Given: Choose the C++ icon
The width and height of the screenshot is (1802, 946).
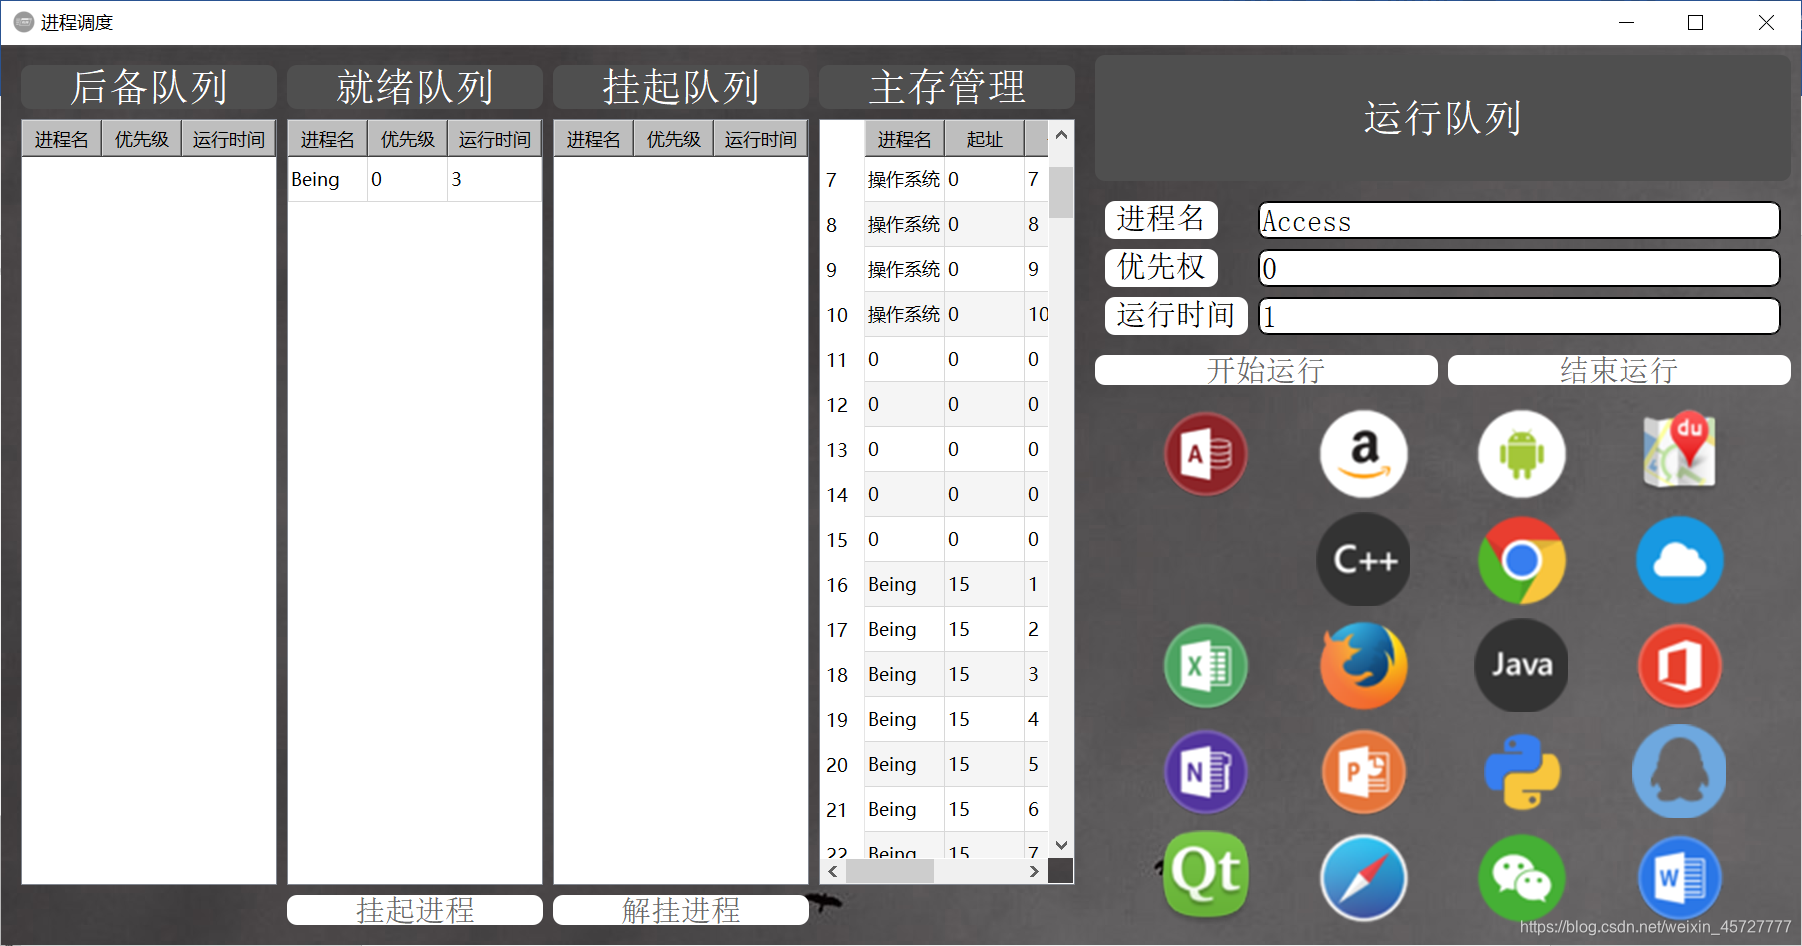Looking at the screenshot, I should [1364, 559].
